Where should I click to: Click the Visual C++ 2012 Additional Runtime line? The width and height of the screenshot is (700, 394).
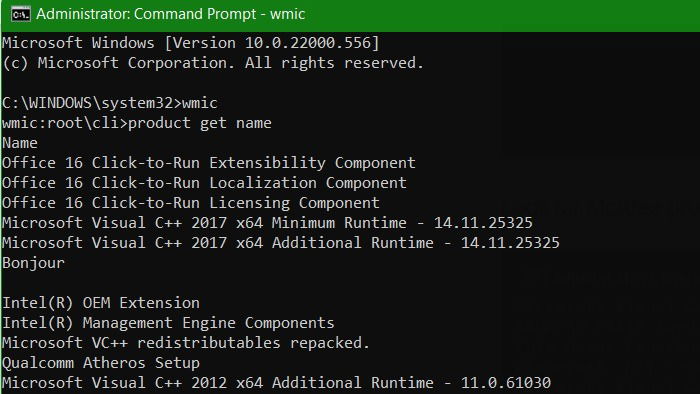tap(276, 383)
